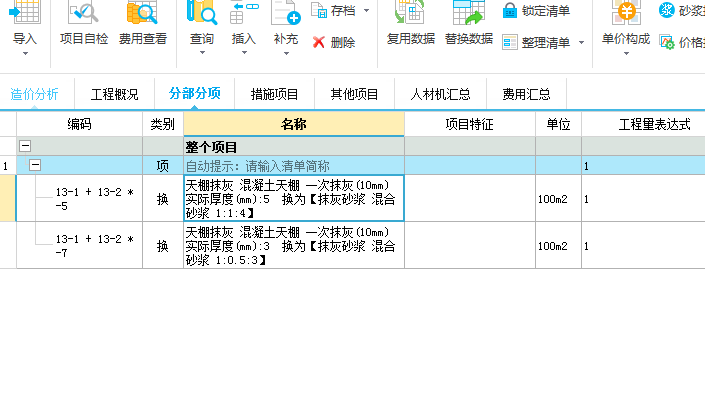Click the 自动提示 请输入清单简称 cell
Viewport: 705px width, 399px height.
[294, 166]
